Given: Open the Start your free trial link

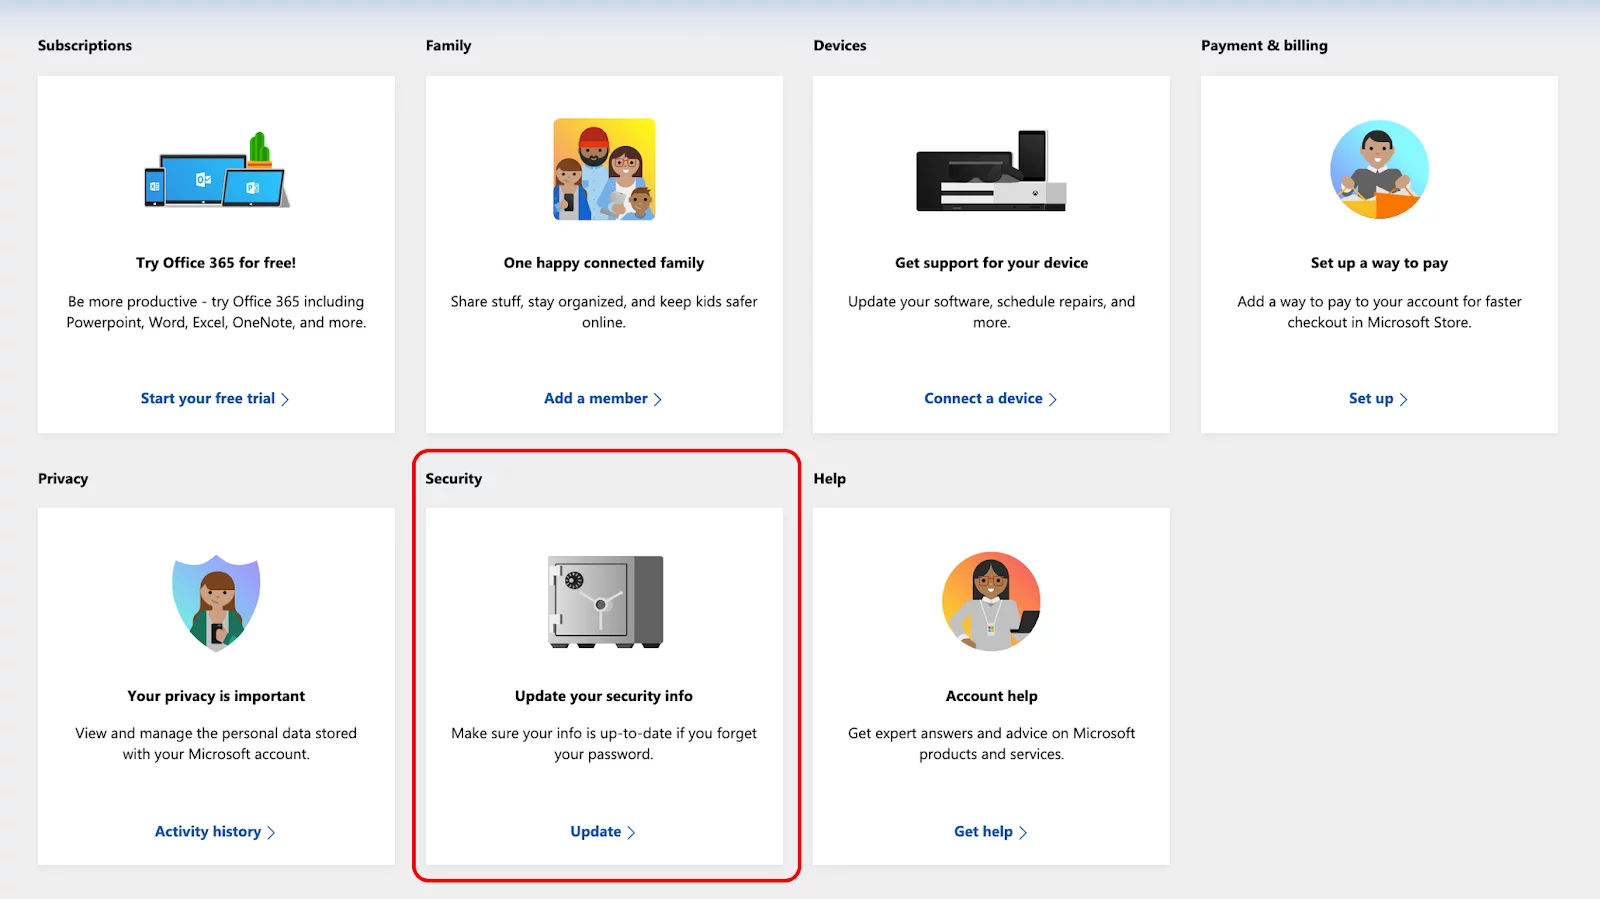Looking at the screenshot, I should (x=215, y=398).
